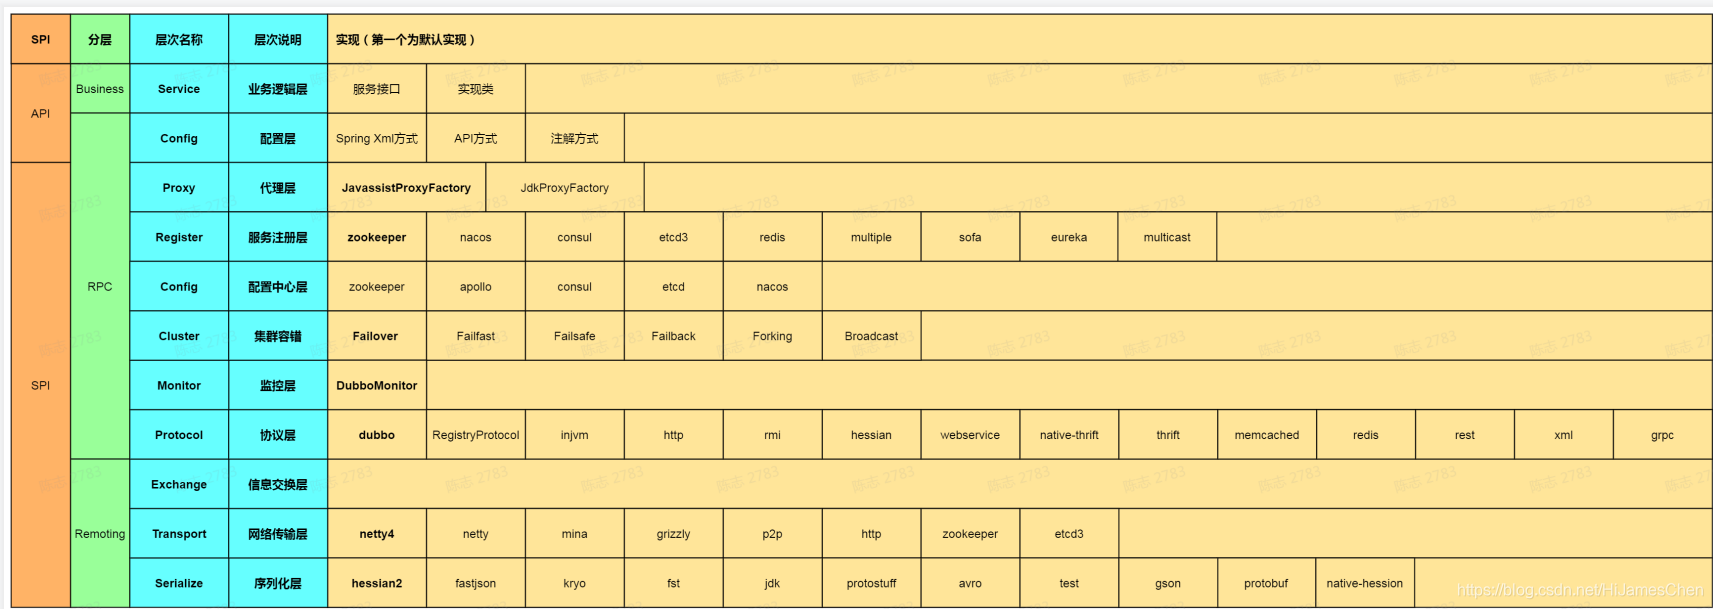
Task: Click the injvm cell
Action: point(575,436)
